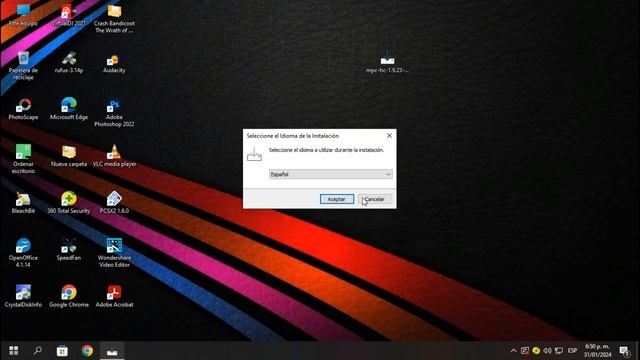This screenshot has width=640, height=360.
Task: Expand hidden system tray icons chevron
Action: click(x=513, y=351)
